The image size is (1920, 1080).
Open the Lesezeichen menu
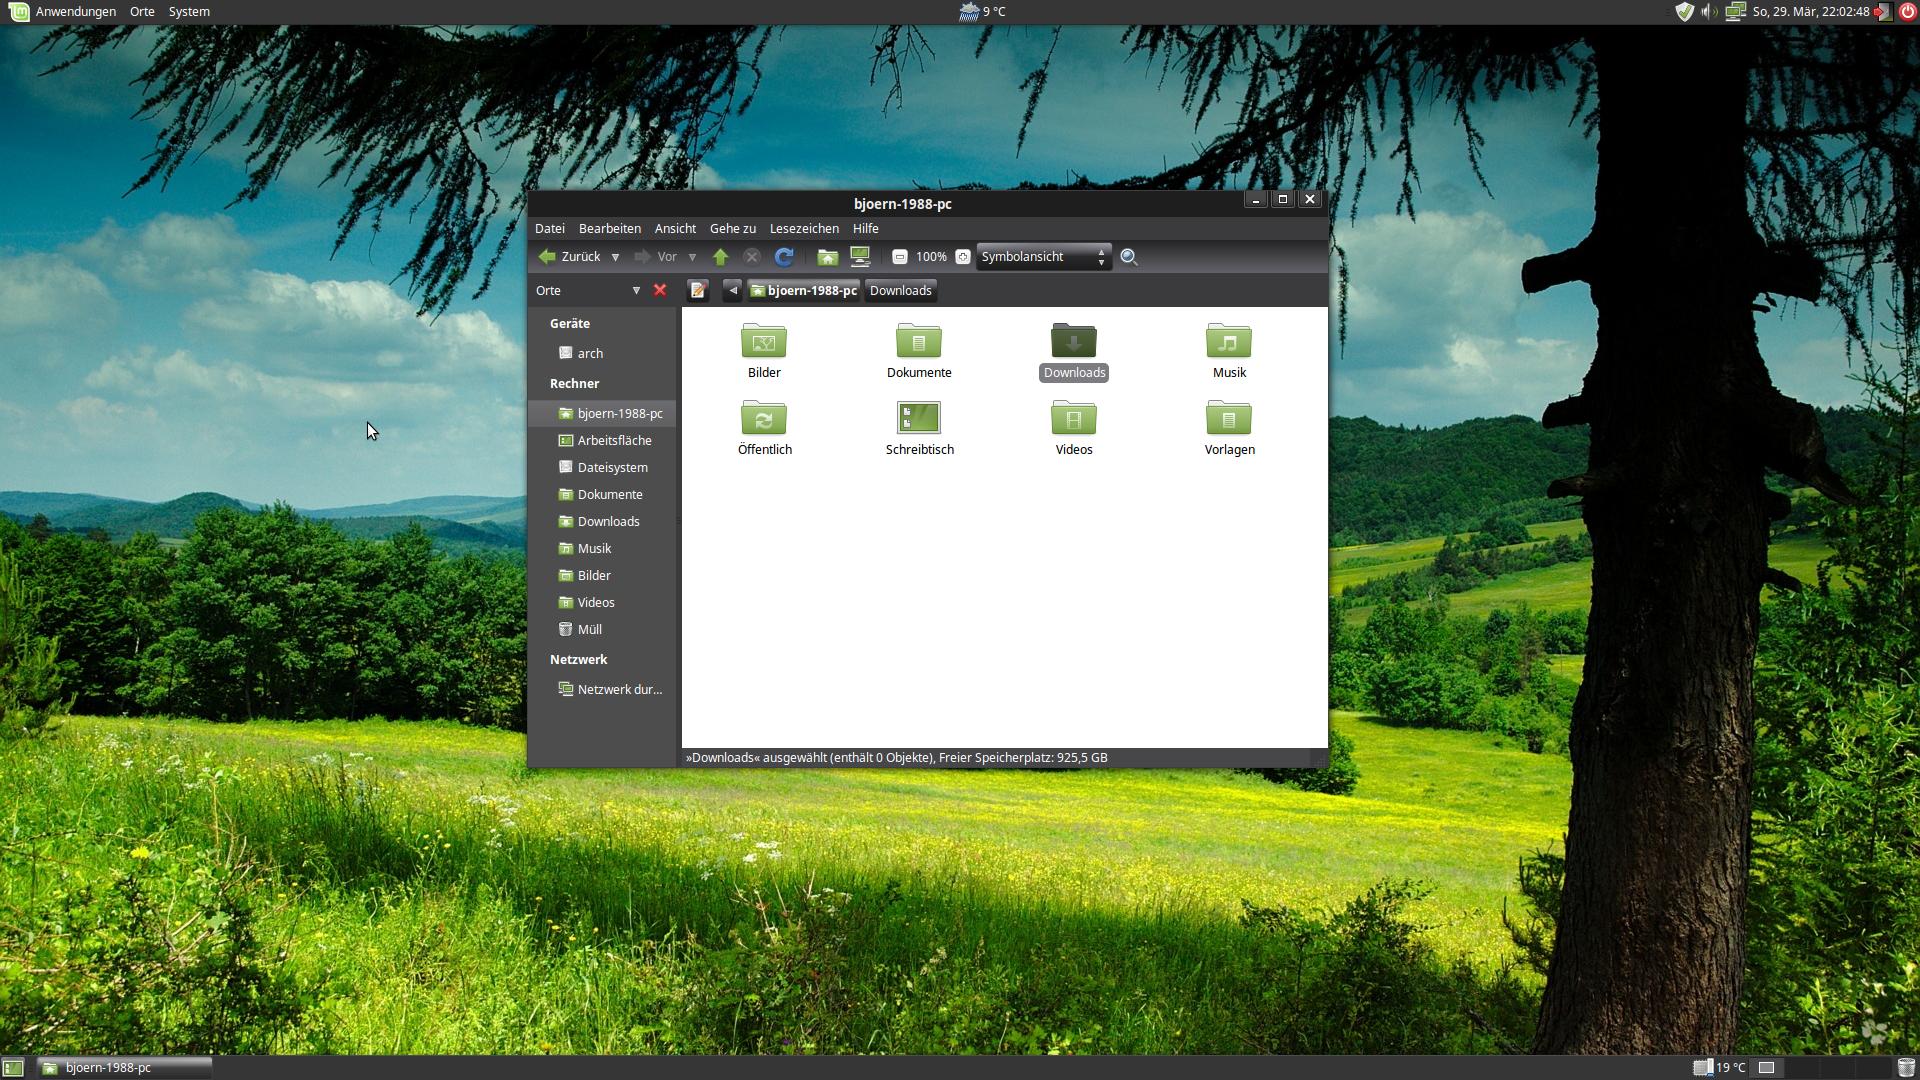(803, 228)
